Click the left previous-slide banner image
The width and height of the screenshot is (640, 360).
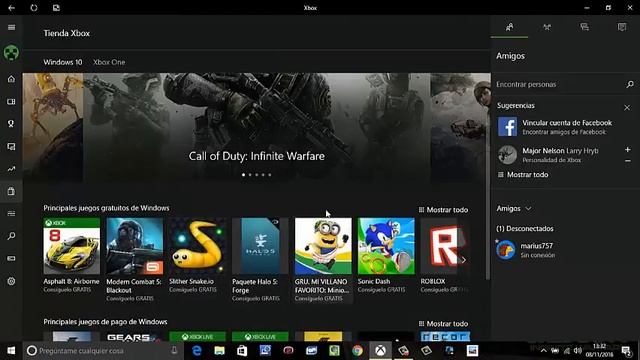click(53, 127)
